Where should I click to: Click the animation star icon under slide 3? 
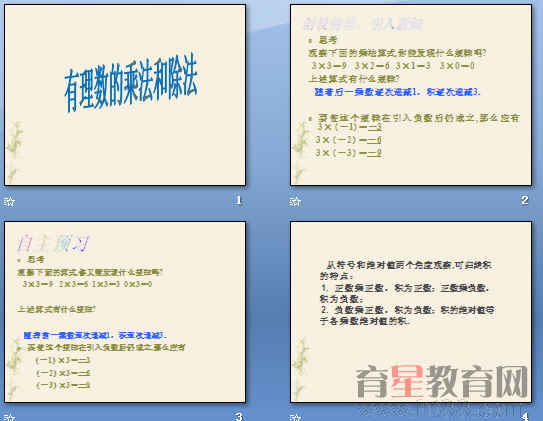(9, 417)
